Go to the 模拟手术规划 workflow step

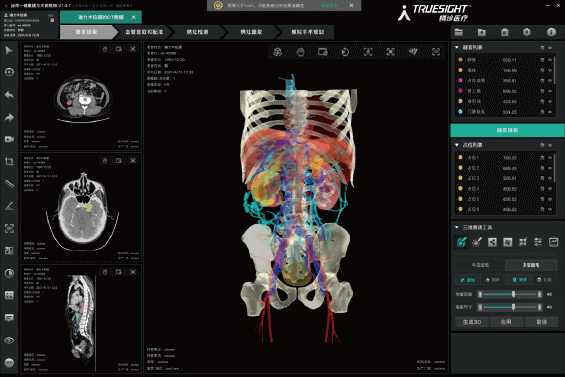307,32
